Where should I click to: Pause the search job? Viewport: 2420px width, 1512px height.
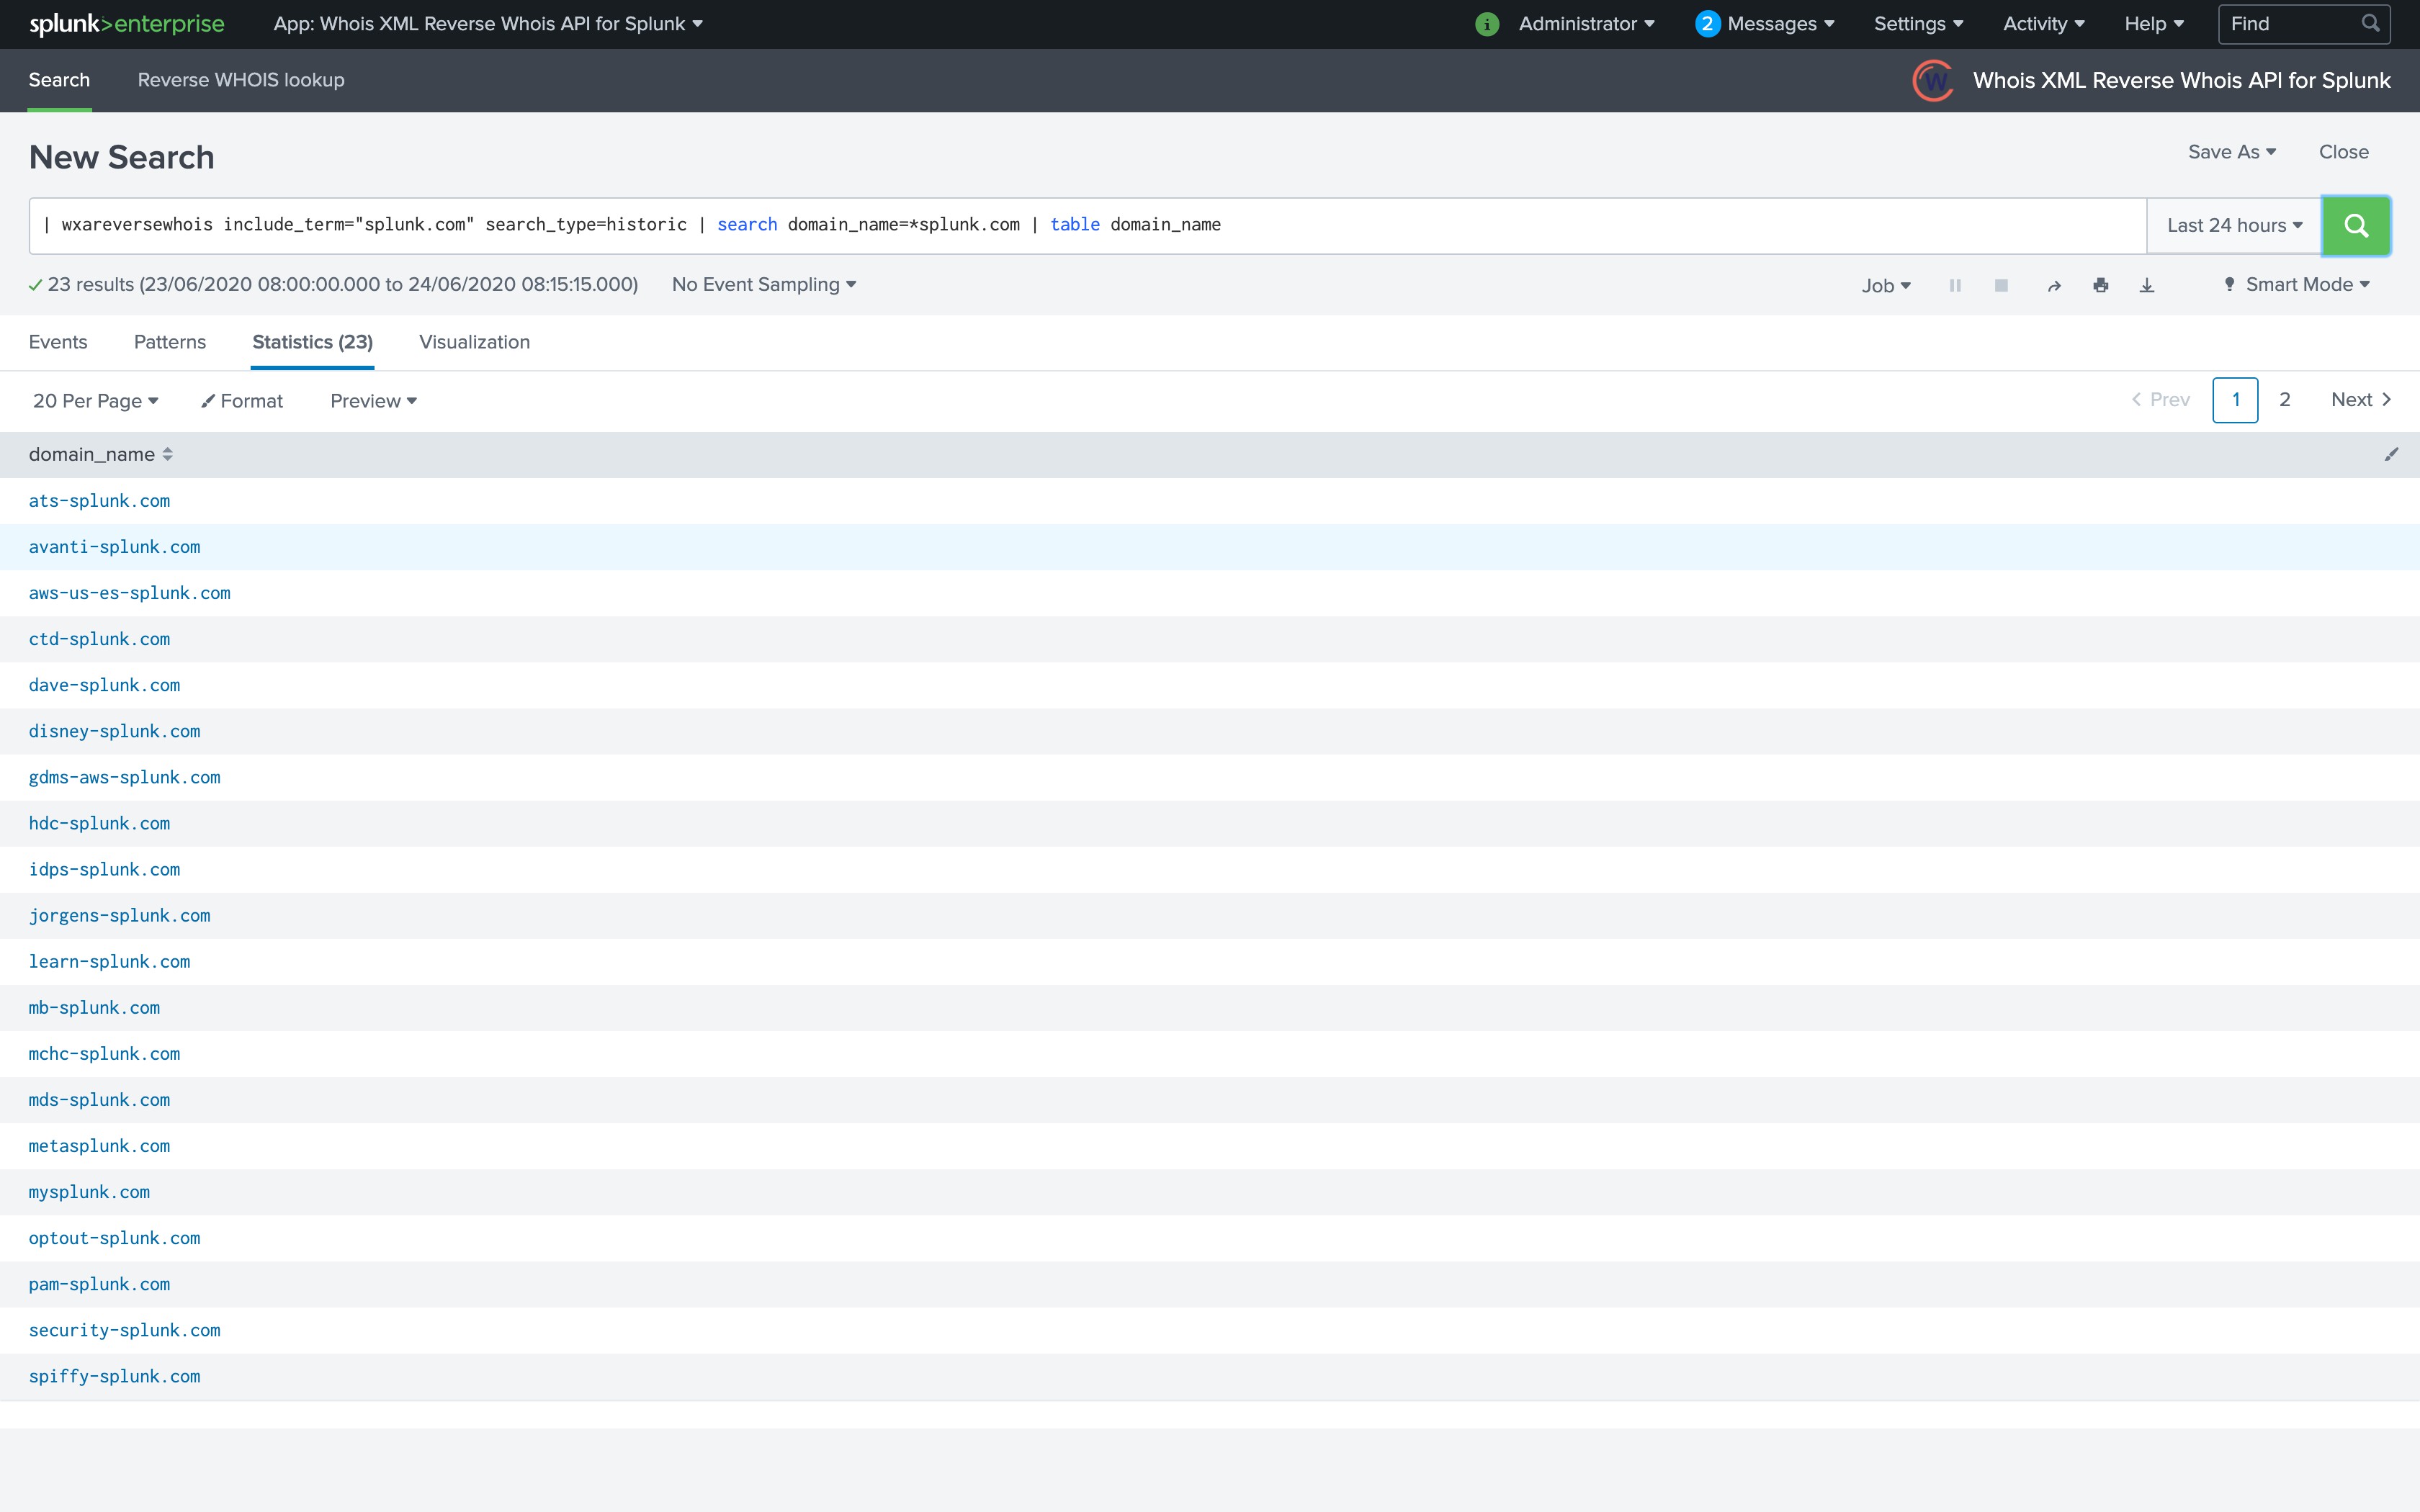click(1955, 286)
